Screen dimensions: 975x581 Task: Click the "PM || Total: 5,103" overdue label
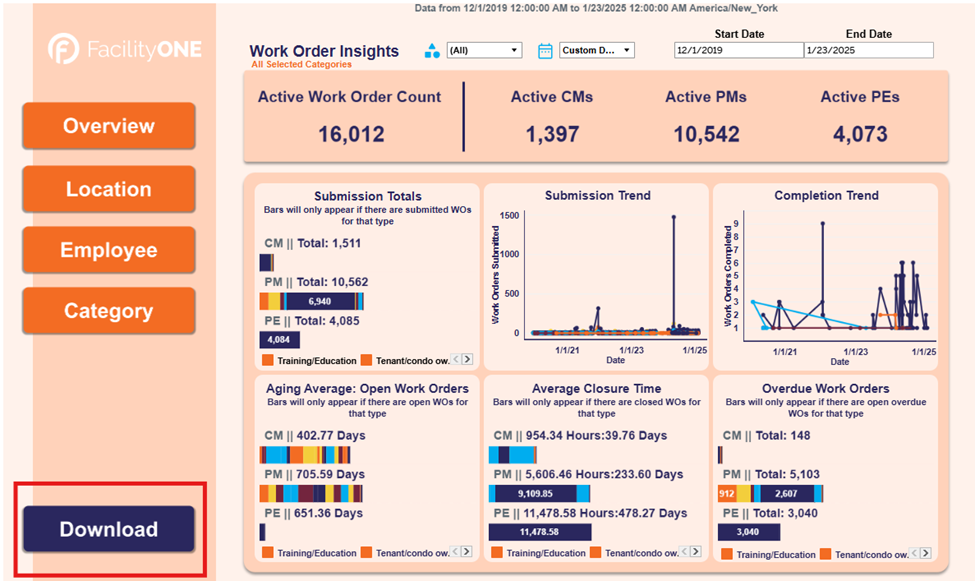click(x=771, y=474)
